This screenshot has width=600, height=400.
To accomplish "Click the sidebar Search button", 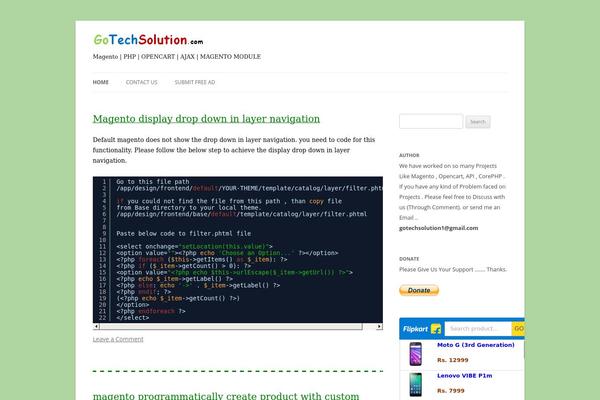I will [478, 122].
